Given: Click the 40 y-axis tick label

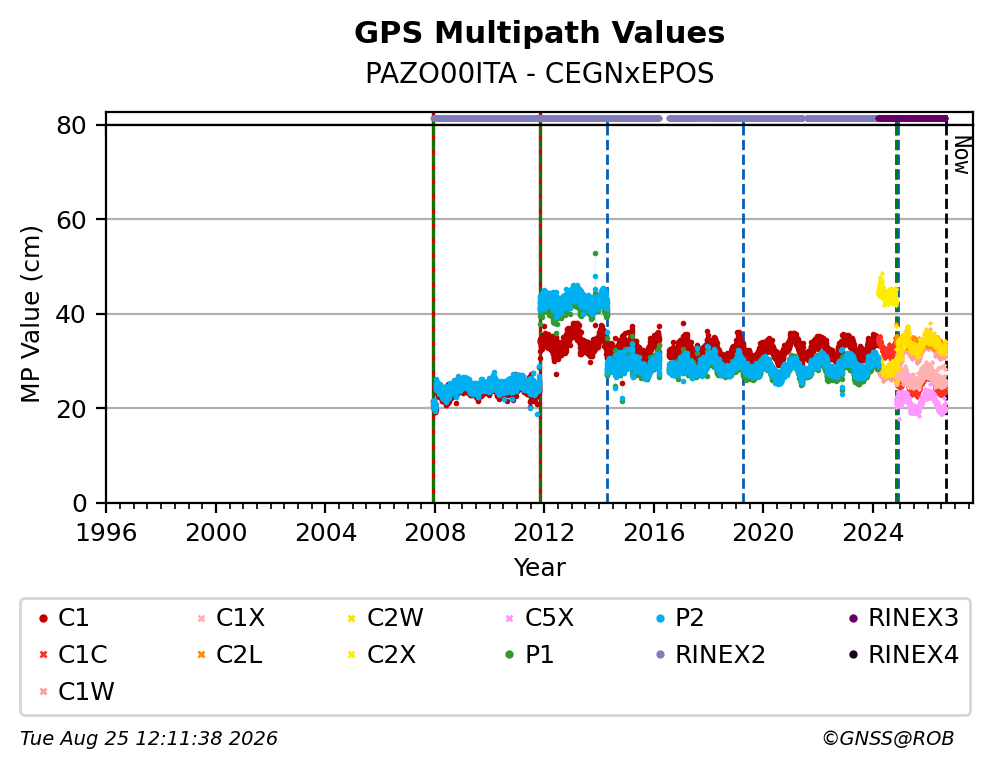Looking at the screenshot, I should [71, 314].
